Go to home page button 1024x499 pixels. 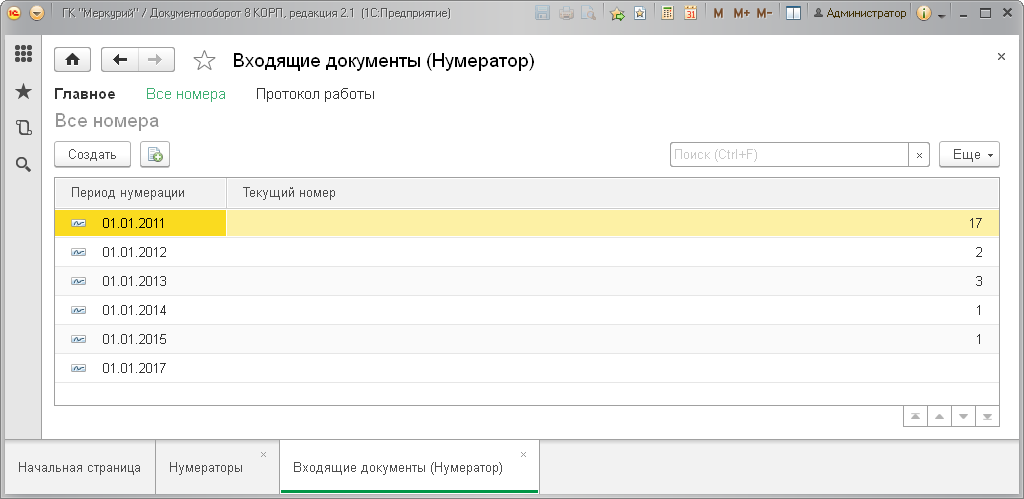point(72,60)
